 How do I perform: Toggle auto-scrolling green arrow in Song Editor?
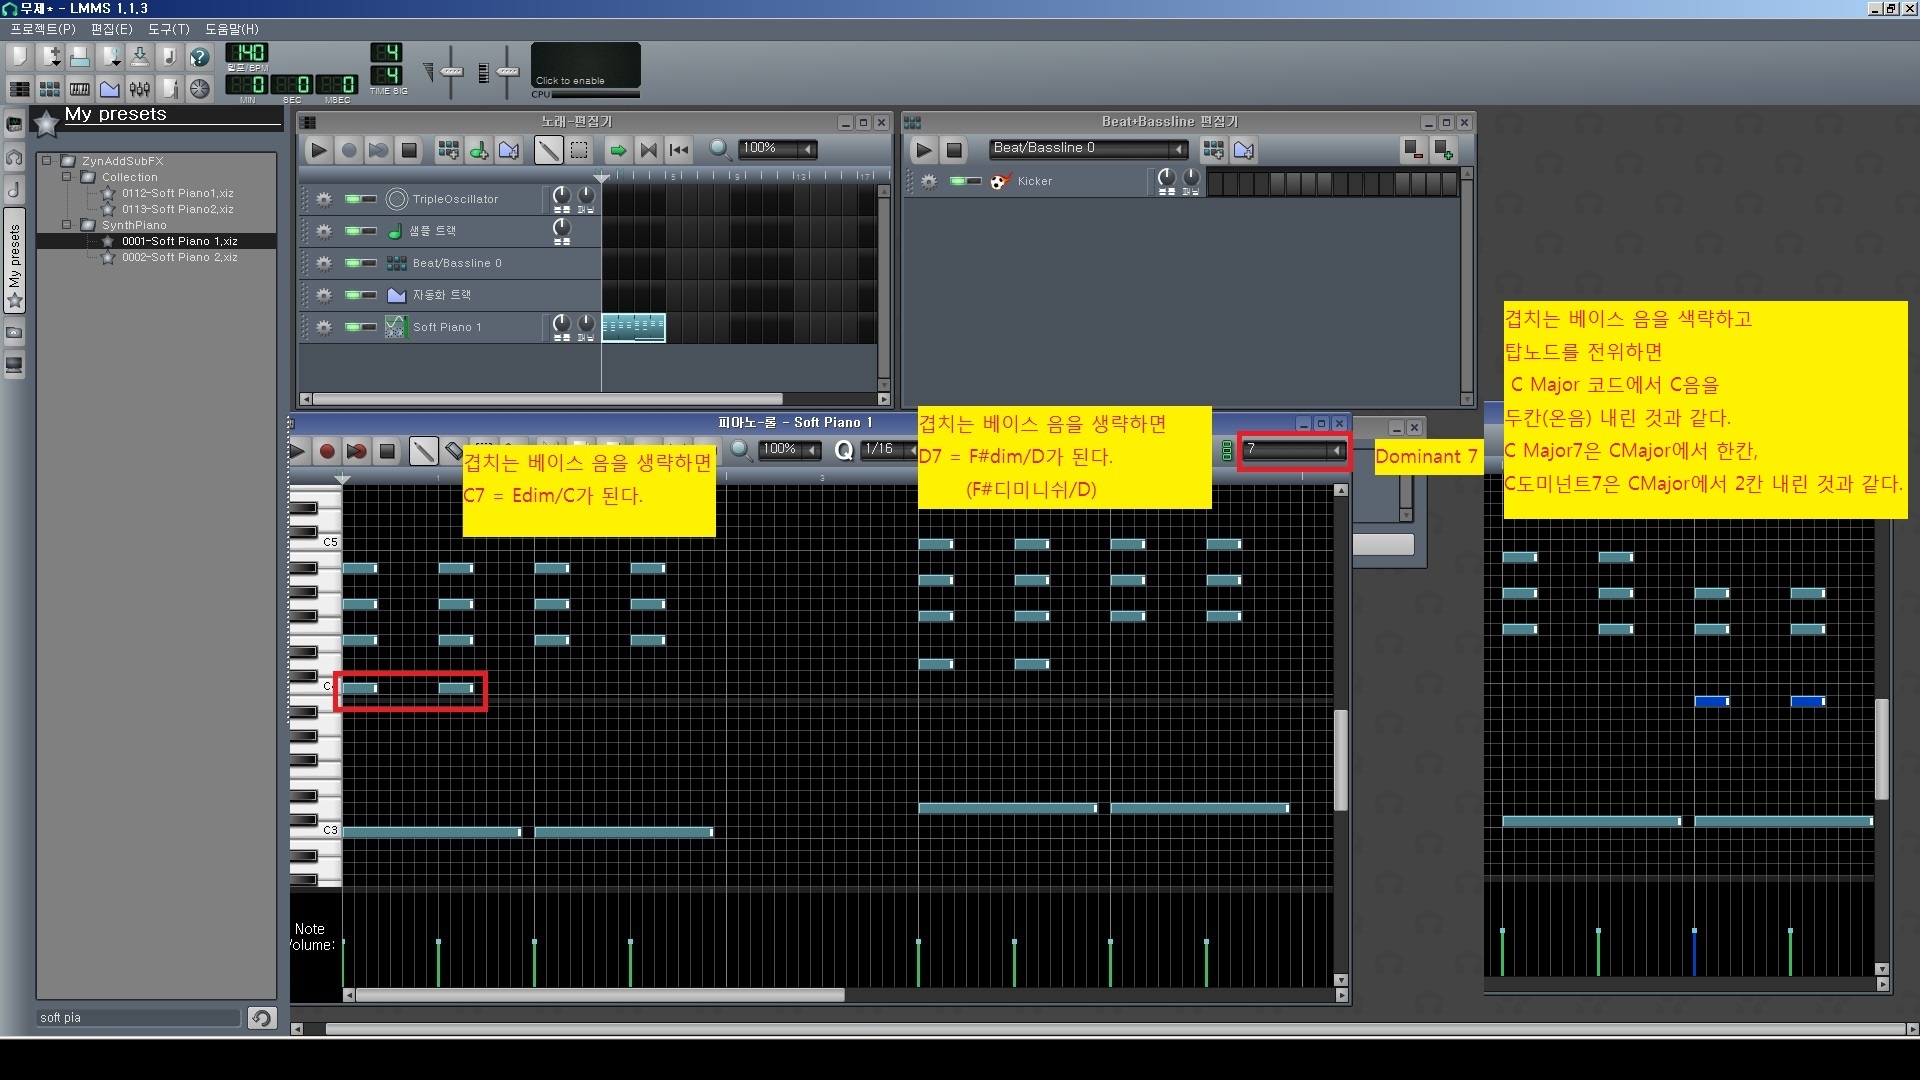618,150
